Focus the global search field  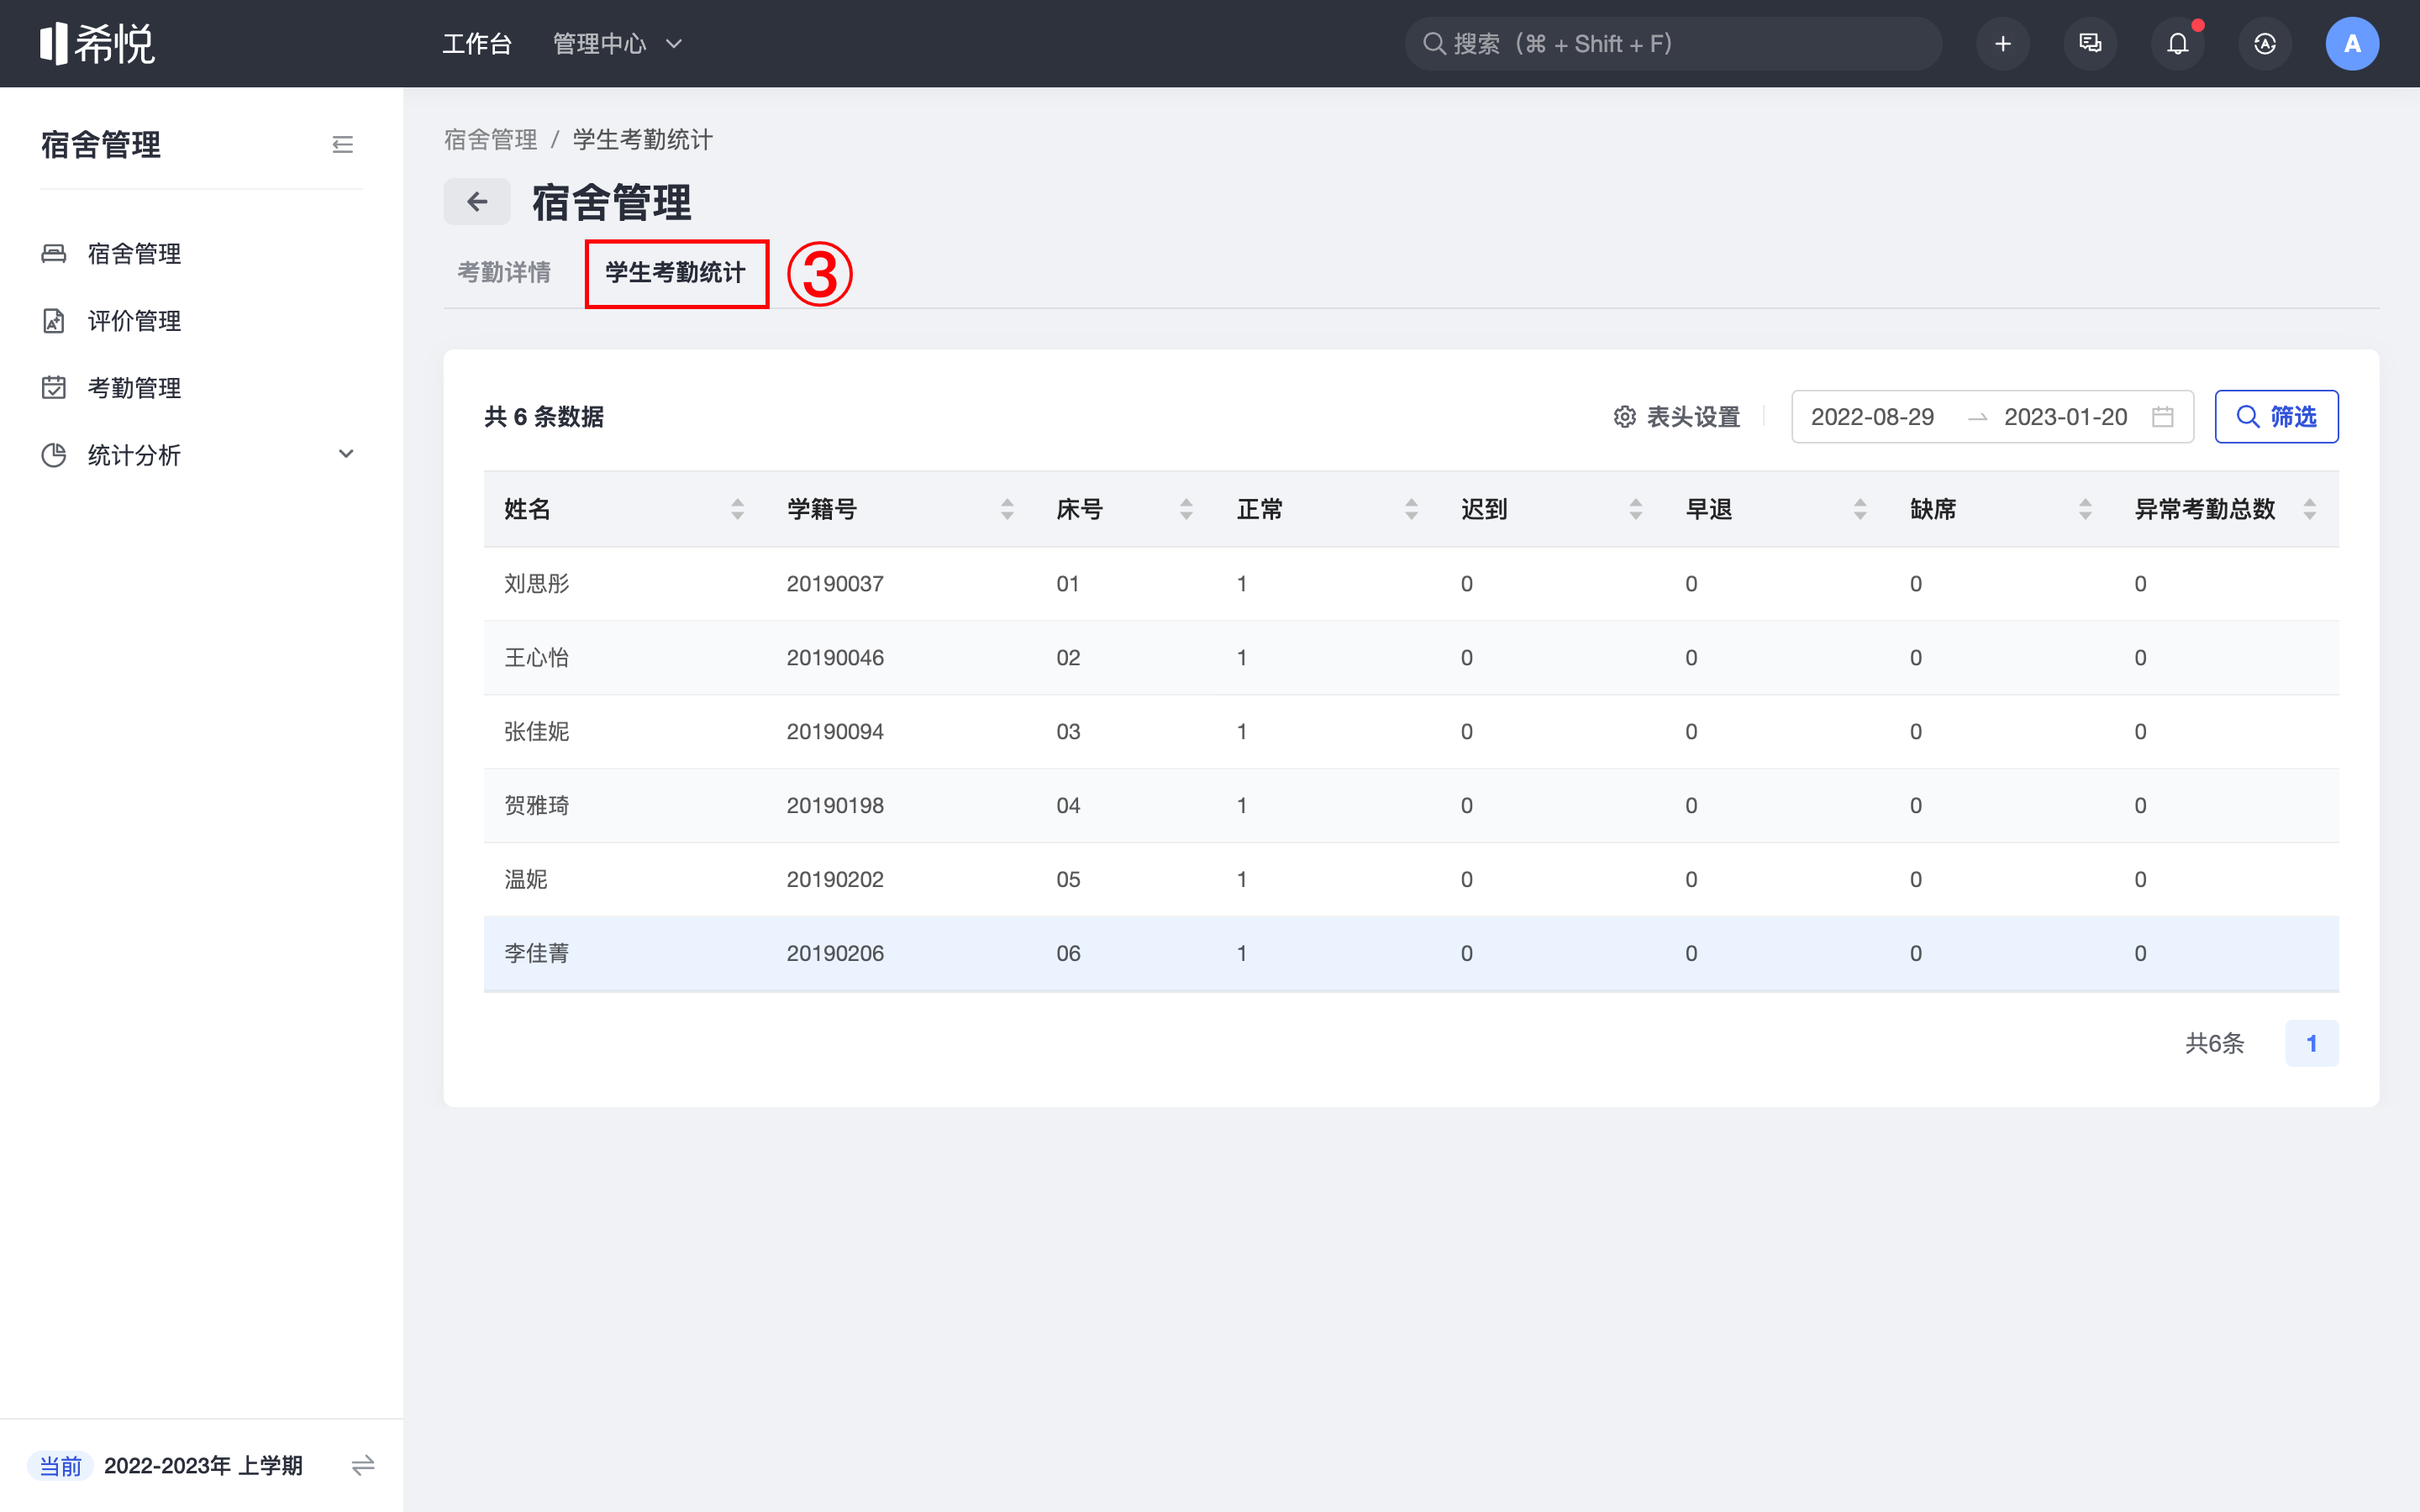[1673, 44]
